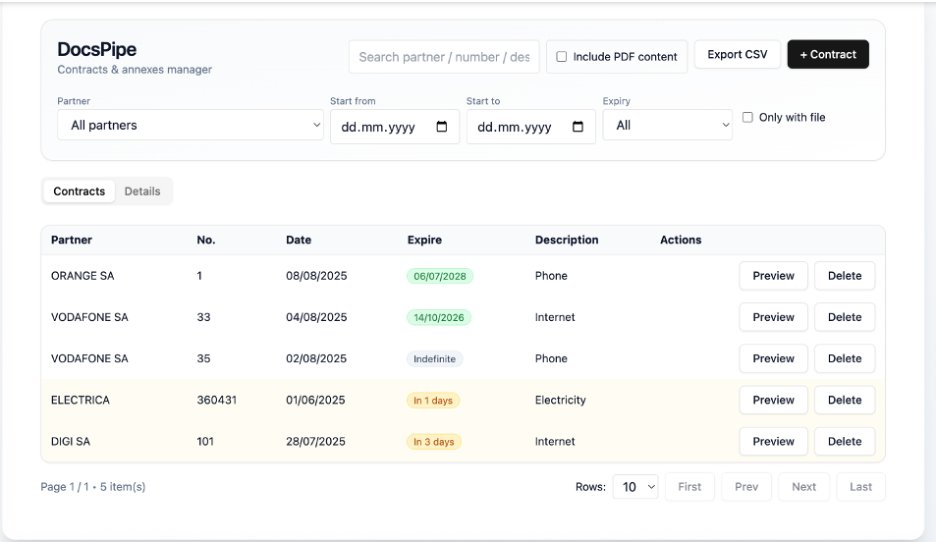
Task: Go to First page button
Action: (x=689, y=486)
